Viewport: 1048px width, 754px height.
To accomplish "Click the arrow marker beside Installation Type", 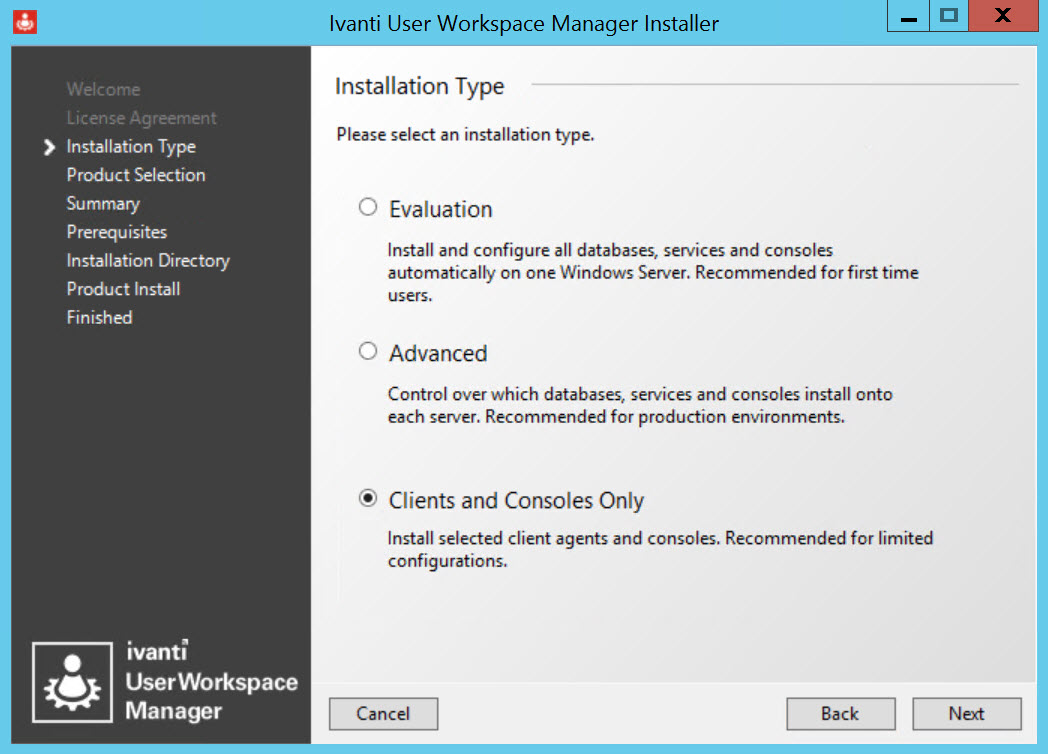I will [x=50, y=146].
